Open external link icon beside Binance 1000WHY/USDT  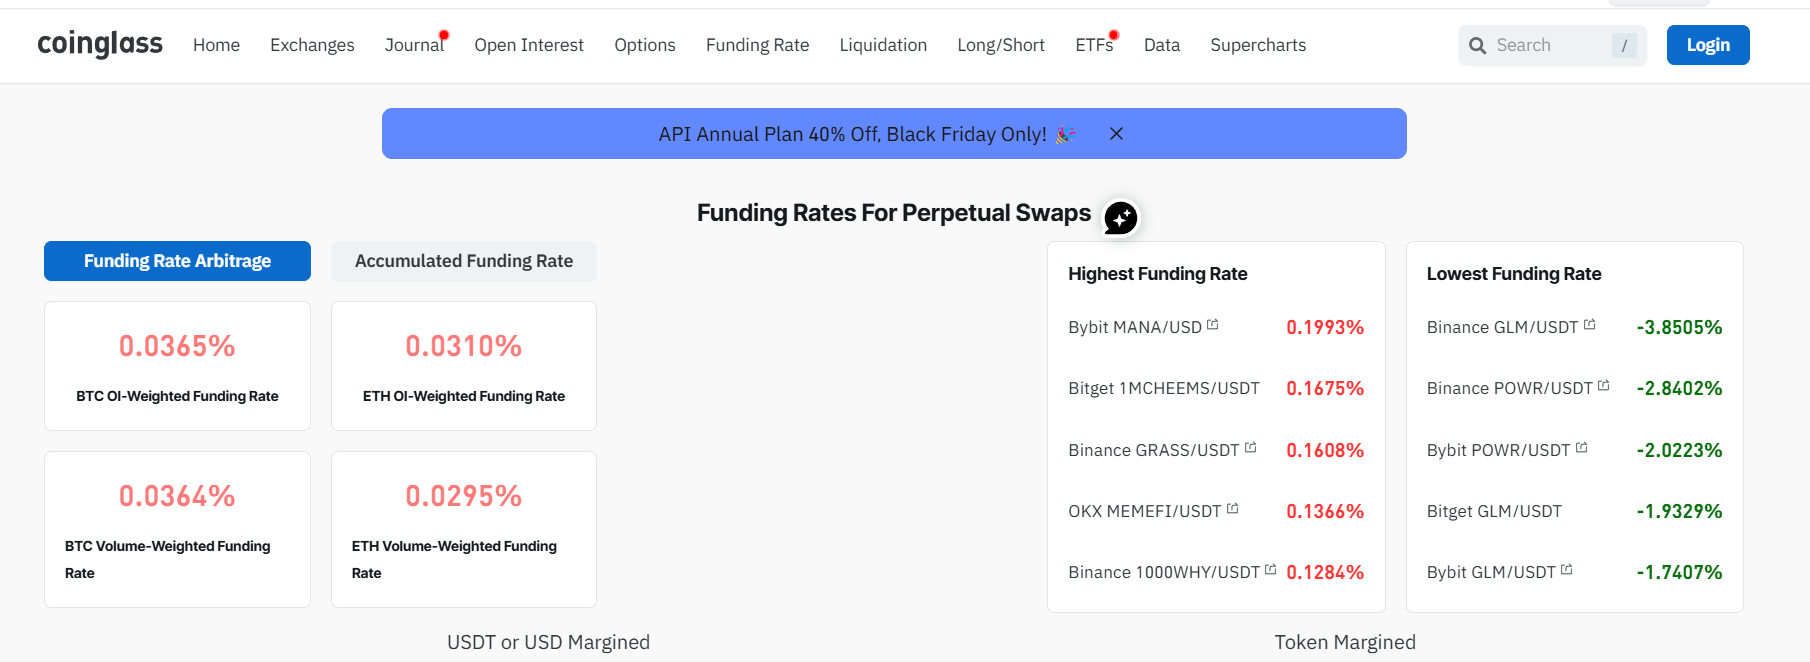[x=1270, y=570]
